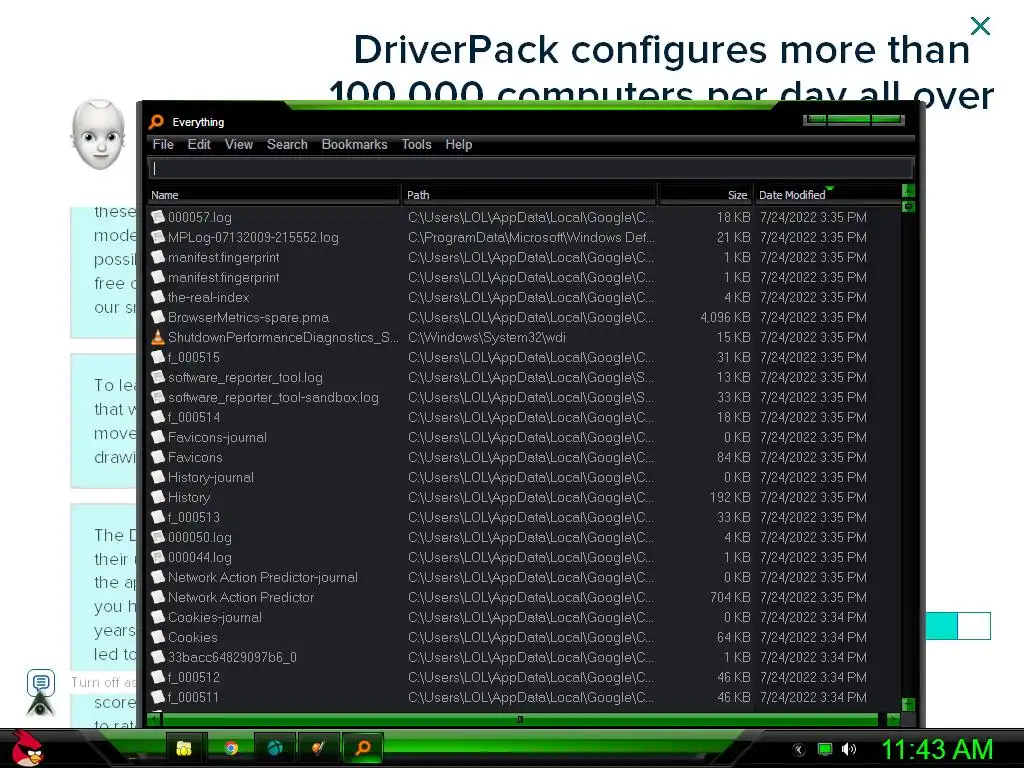Show hidden tray icons arrow
The height and width of the screenshot is (768, 1024).
[x=799, y=750]
